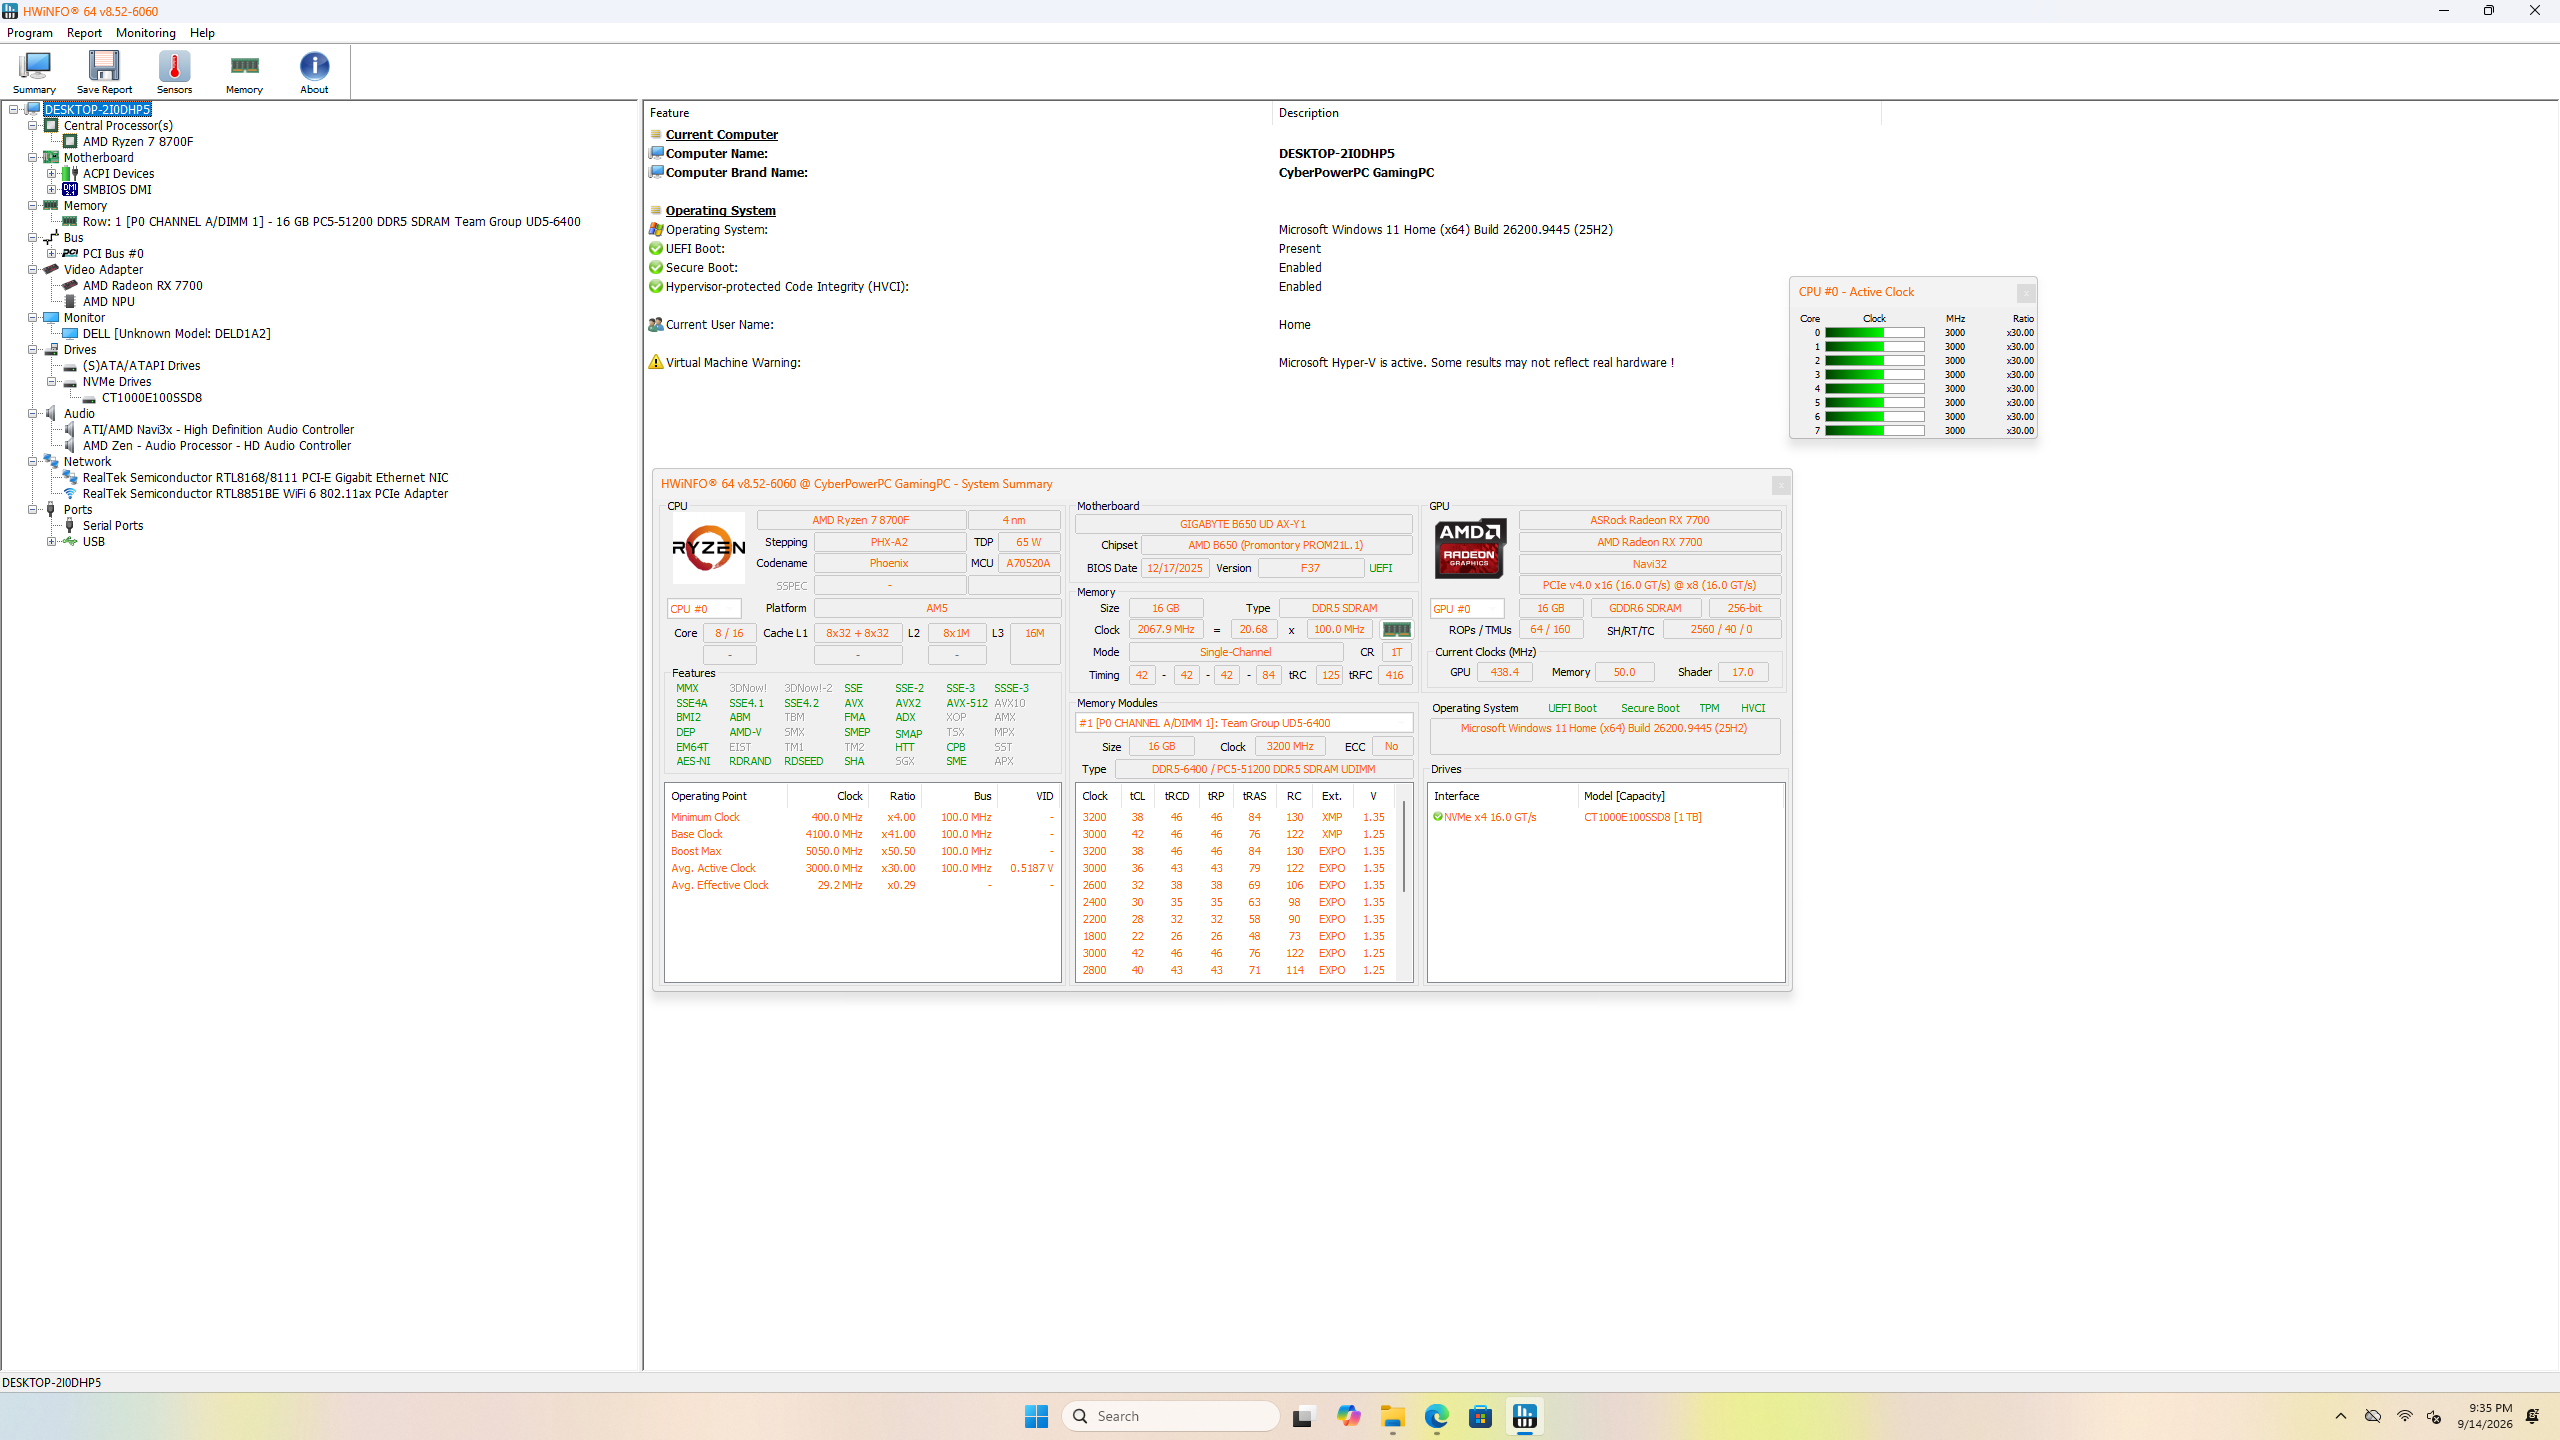This screenshot has height=1440, width=2560.
Task: Open Microsoft Store from the taskbar
Action: click(x=1480, y=1416)
